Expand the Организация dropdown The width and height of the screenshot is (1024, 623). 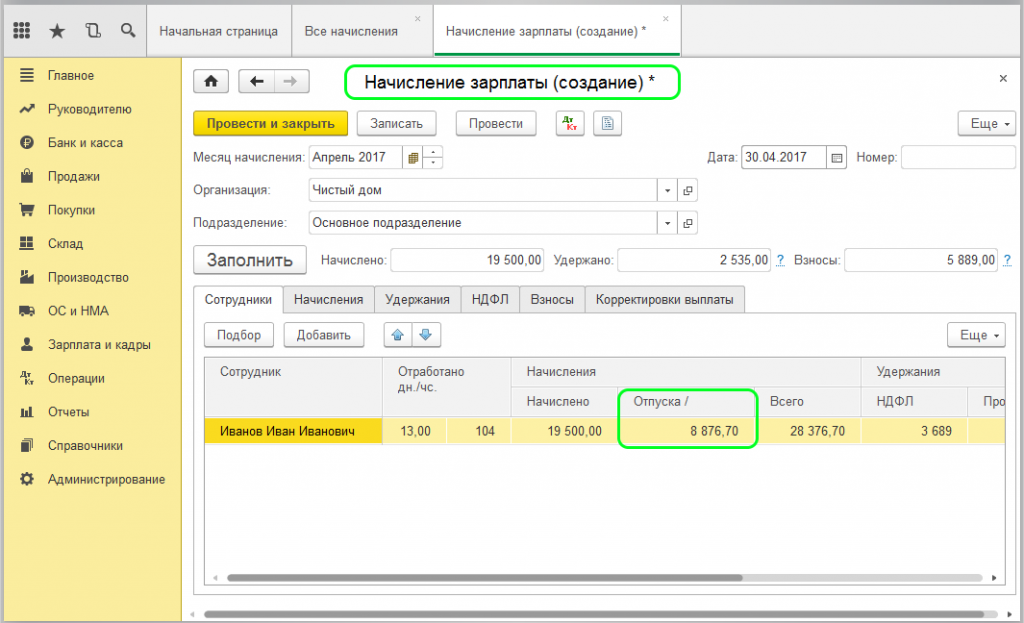tap(667, 190)
